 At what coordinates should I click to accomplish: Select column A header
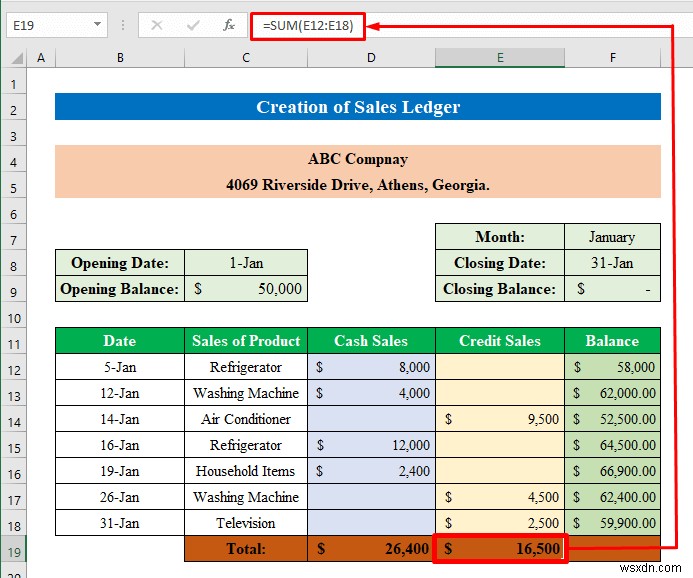(x=41, y=58)
